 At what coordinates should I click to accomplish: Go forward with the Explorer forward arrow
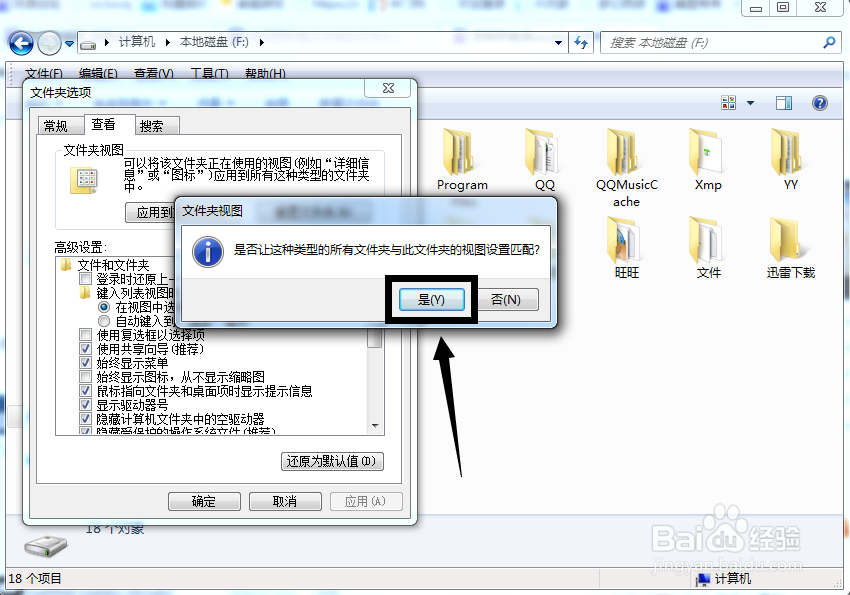[49, 43]
